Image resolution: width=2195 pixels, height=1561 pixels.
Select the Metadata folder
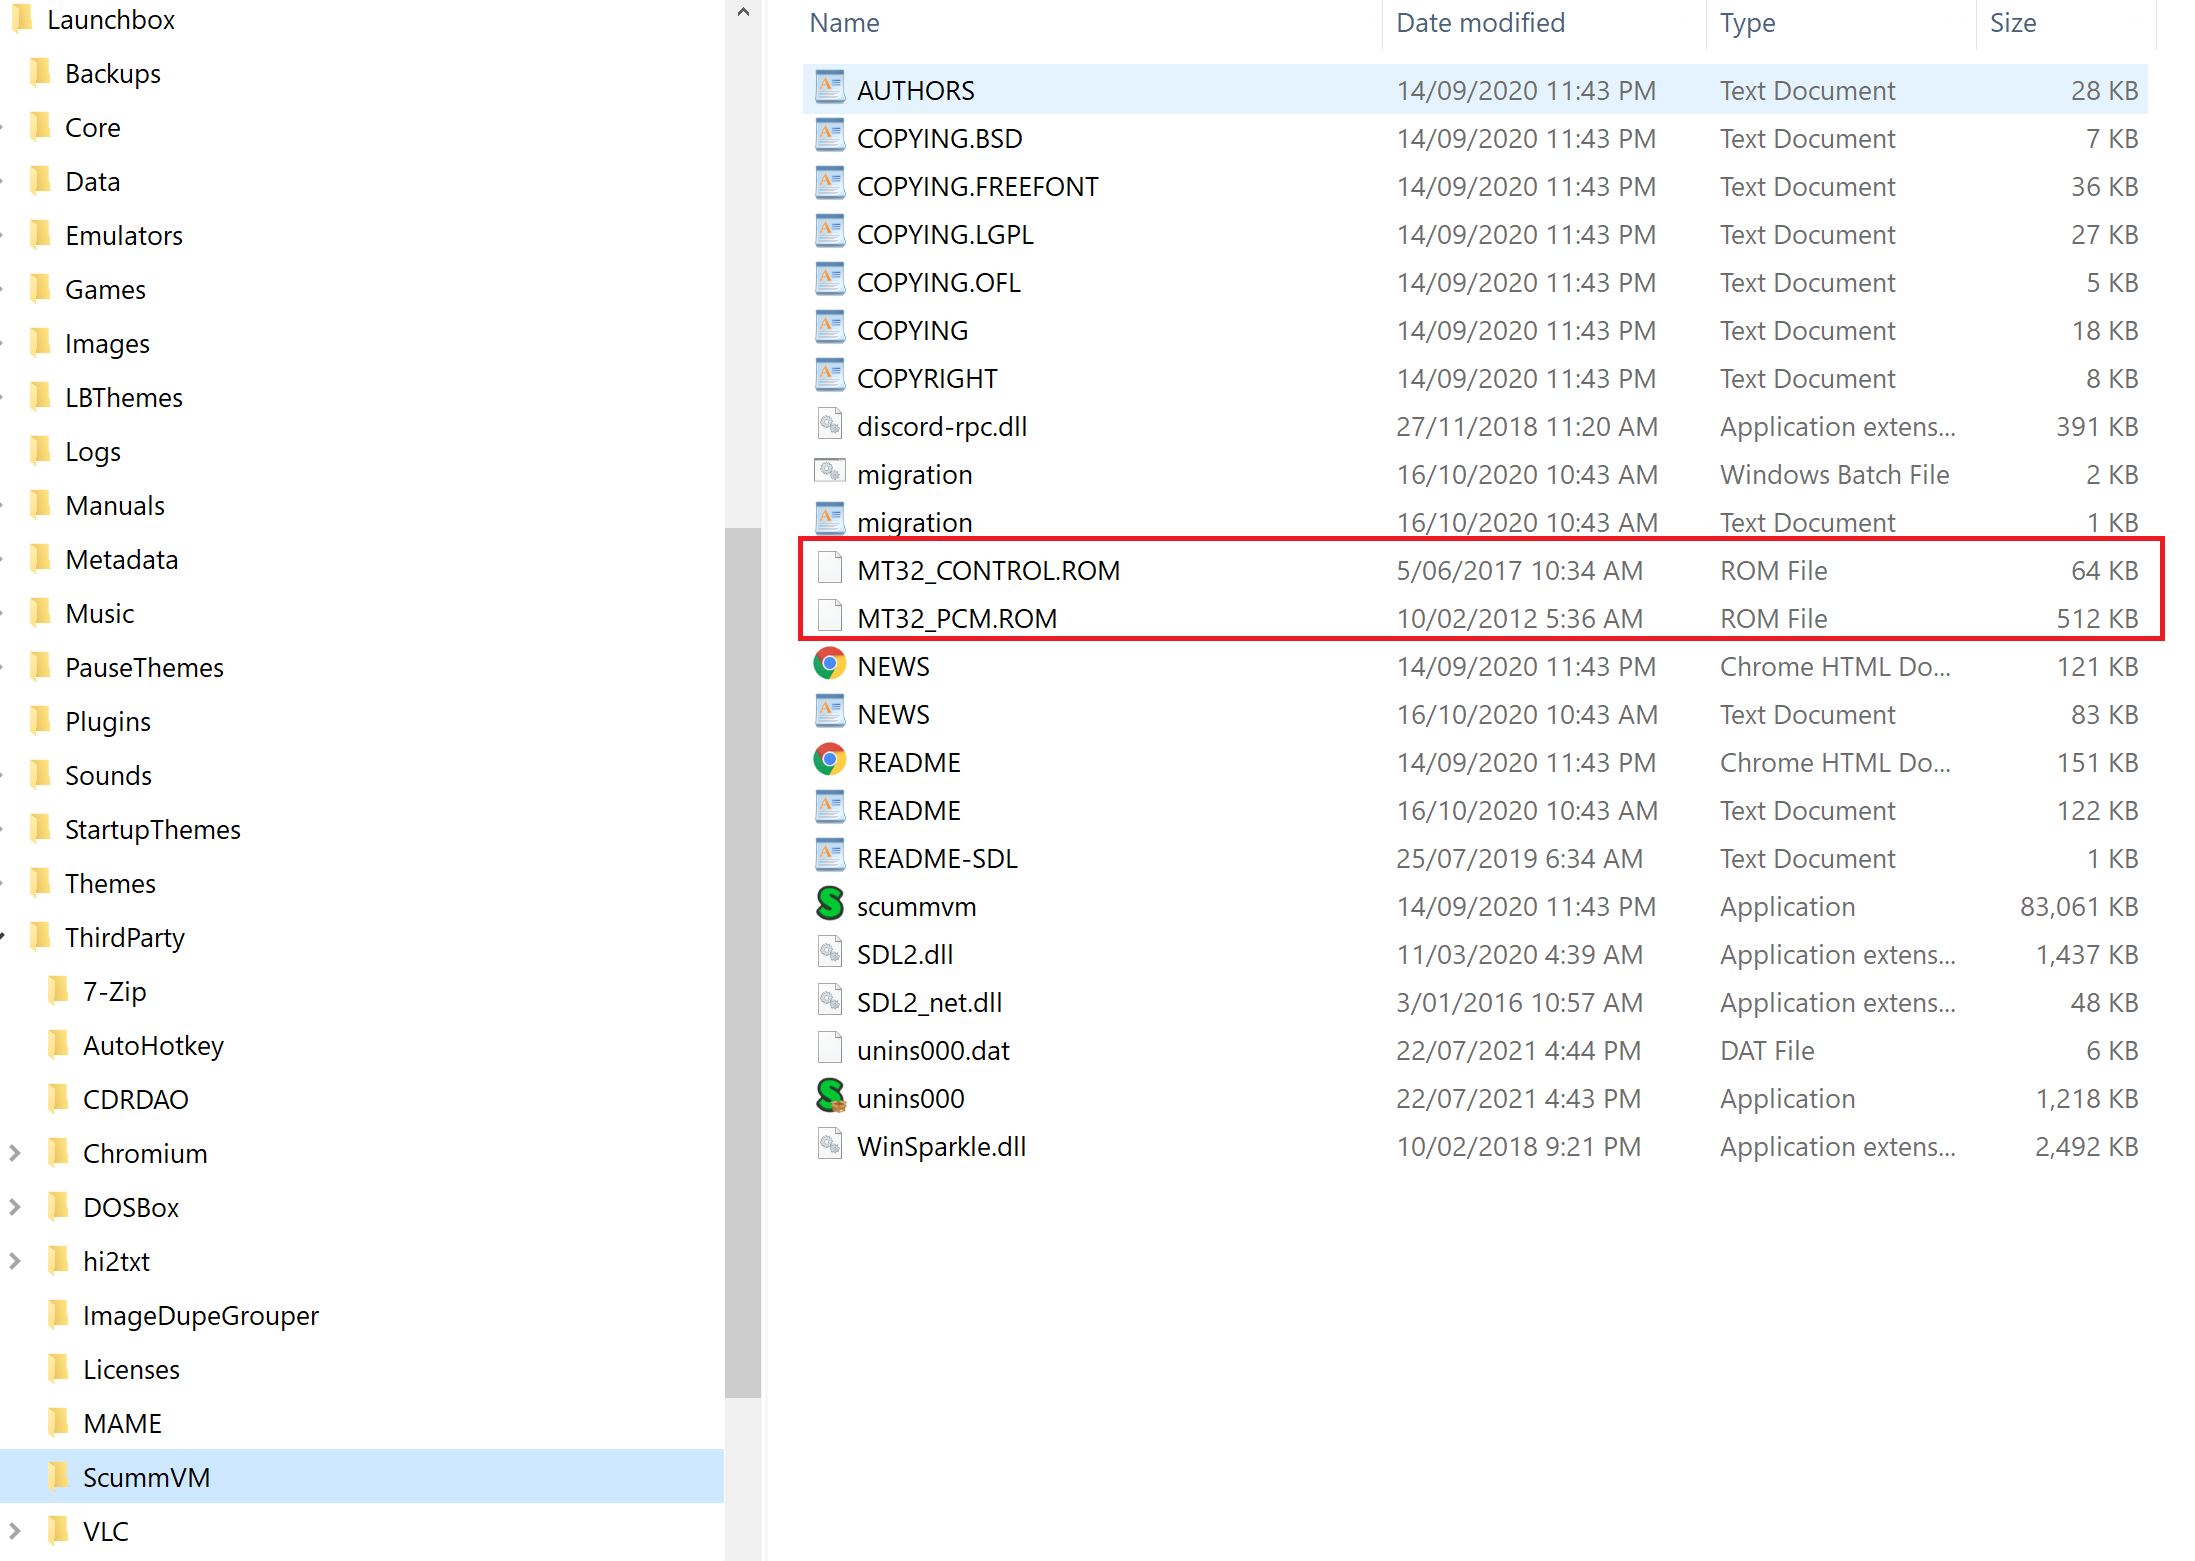click(121, 560)
